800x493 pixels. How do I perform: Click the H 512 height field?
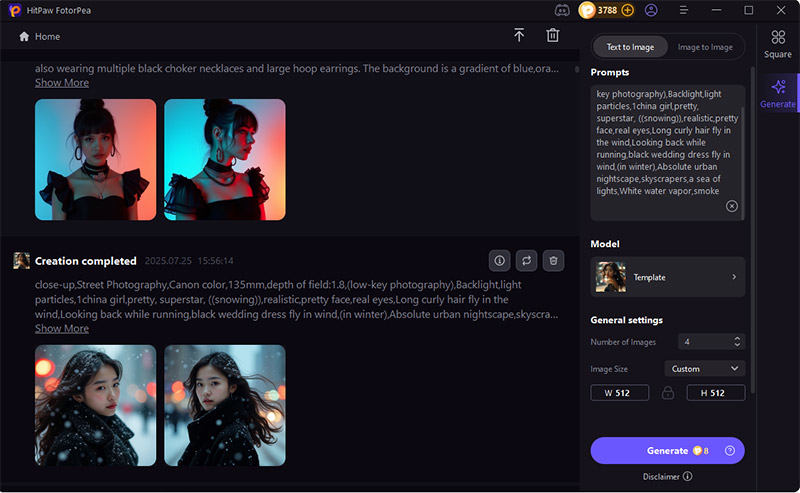pos(716,393)
